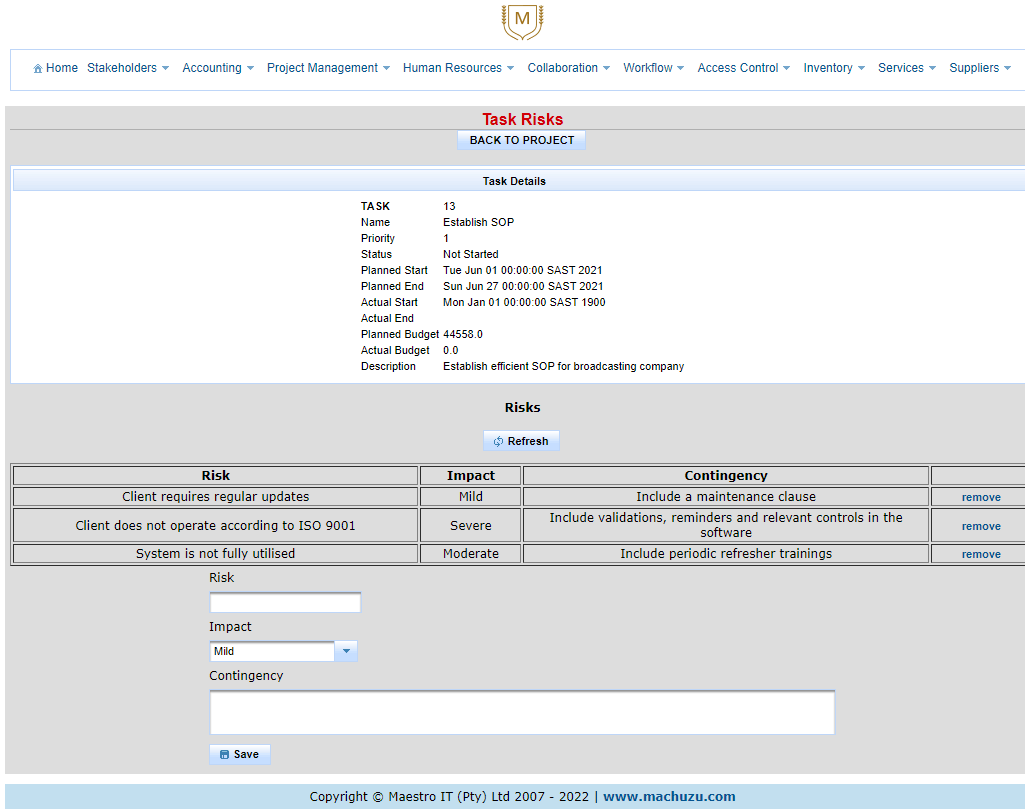Click the Home icon in navbar

pos(38,69)
